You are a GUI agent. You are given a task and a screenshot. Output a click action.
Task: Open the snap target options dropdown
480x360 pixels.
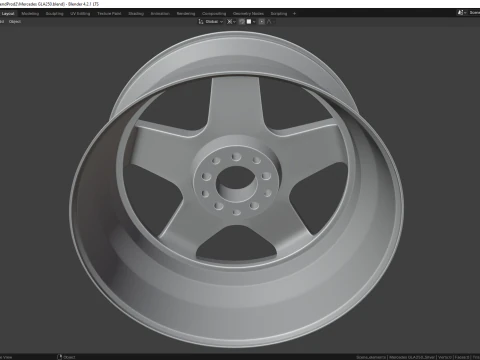251,22
